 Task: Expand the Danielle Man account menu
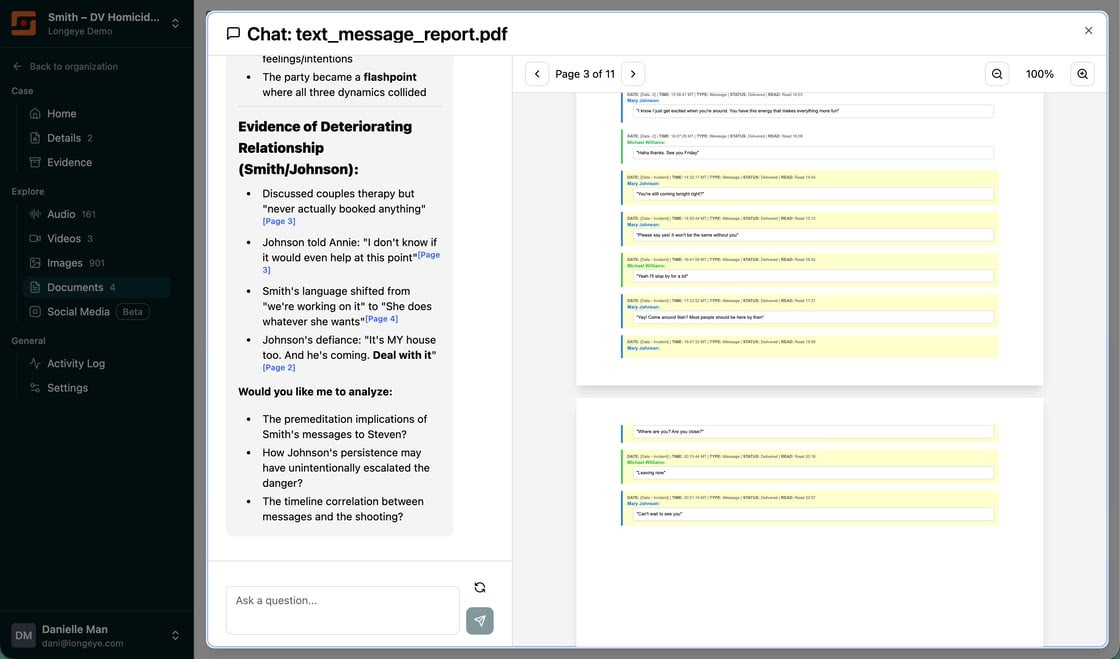point(175,635)
